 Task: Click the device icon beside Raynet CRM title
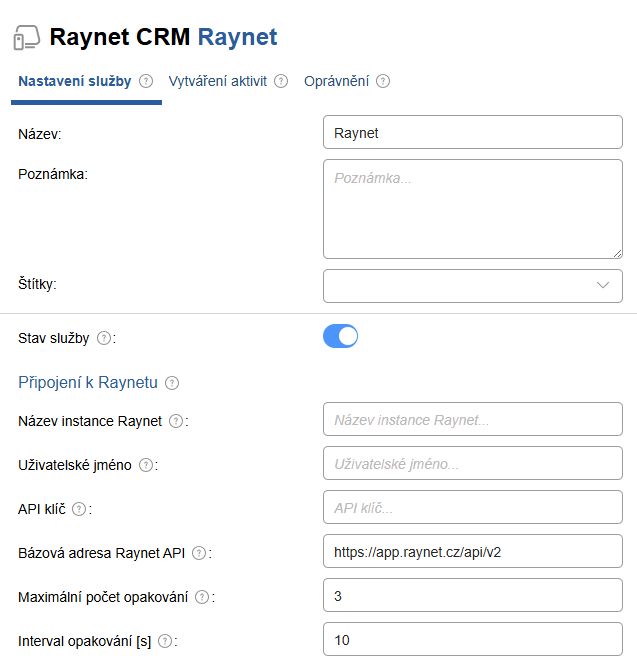(27, 38)
